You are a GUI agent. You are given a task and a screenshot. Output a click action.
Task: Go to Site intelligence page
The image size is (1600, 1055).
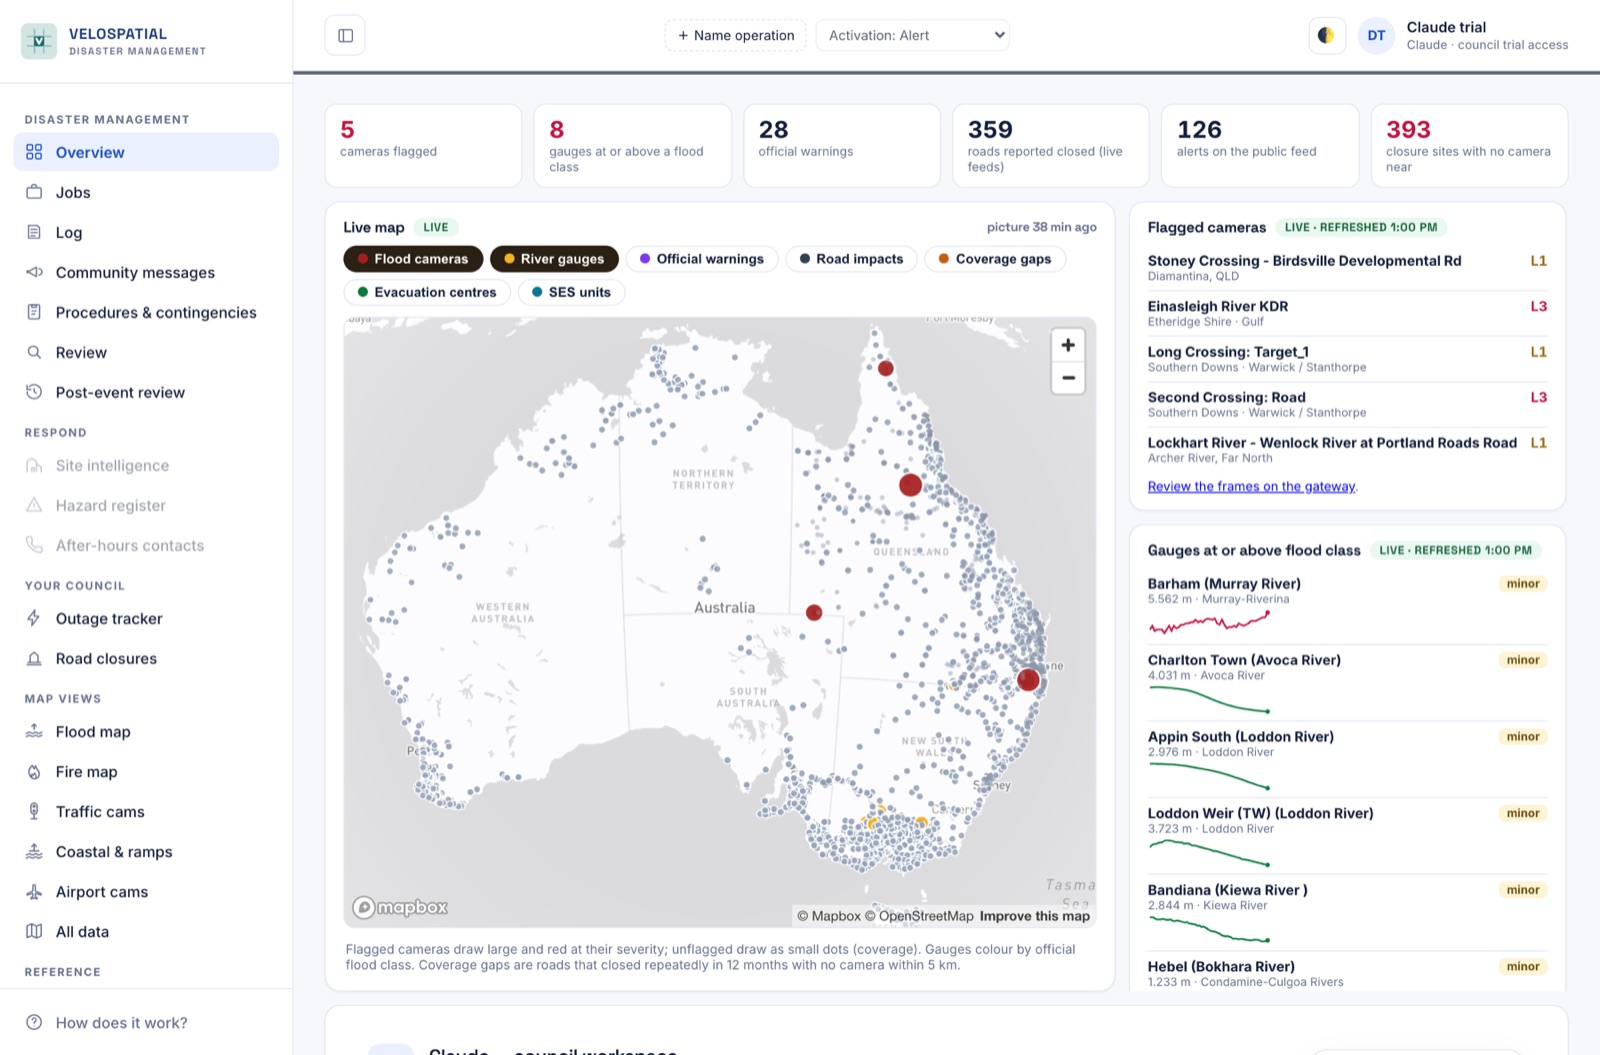[146, 465]
